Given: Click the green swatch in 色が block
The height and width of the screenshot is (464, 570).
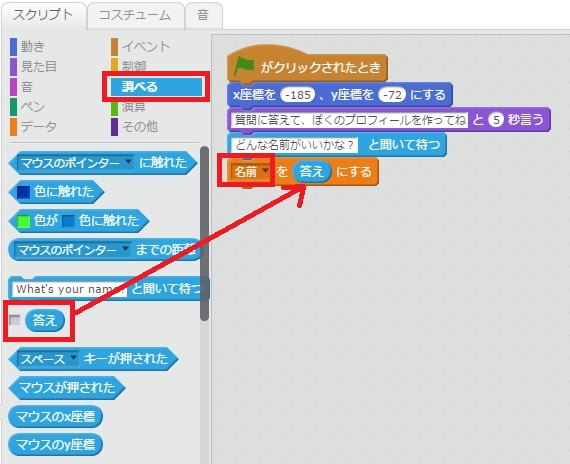Looking at the screenshot, I should [x=24, y=221].
